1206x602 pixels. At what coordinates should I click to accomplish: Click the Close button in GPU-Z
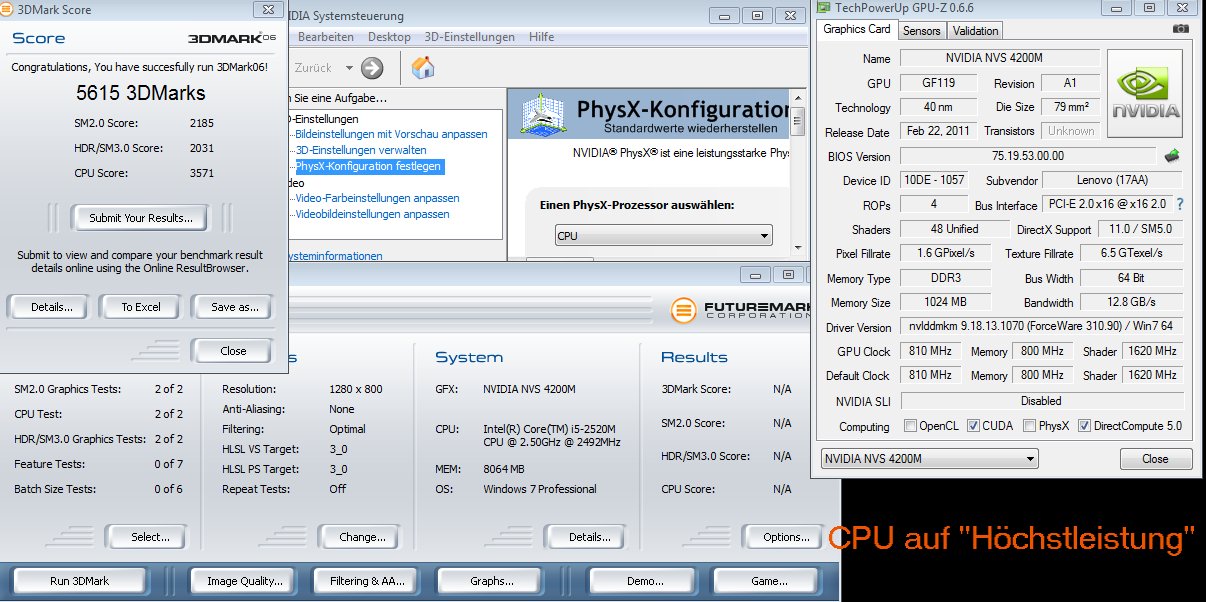pos(1155,459)
